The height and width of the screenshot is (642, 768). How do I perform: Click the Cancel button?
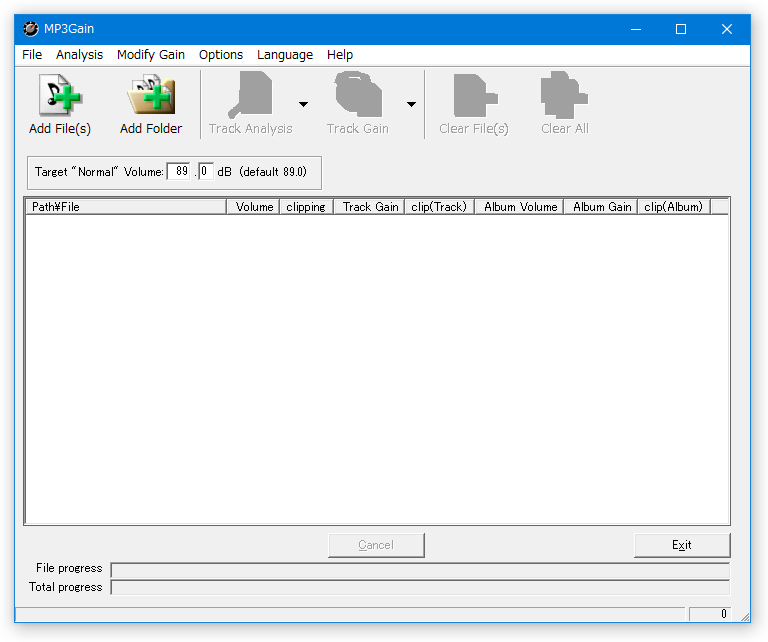coord(376,545)
